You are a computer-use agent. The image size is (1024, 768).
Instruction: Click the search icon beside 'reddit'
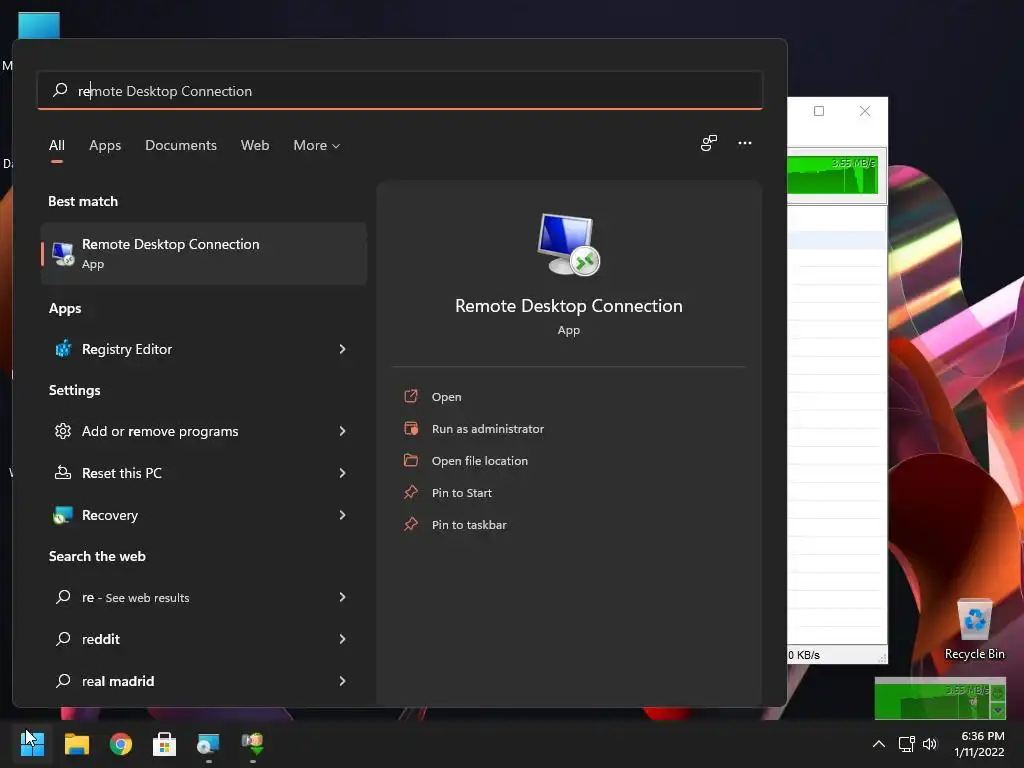[x=63, y=639]
